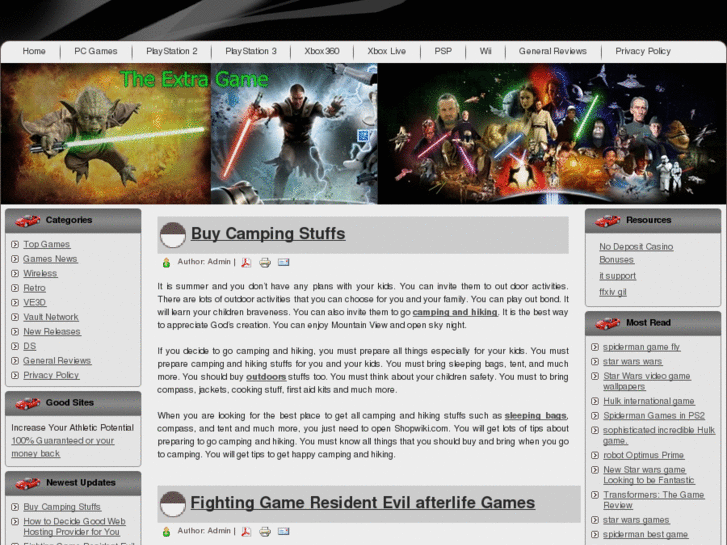Print the Buy Camping Stuffs article

click(x=265, y=263)
